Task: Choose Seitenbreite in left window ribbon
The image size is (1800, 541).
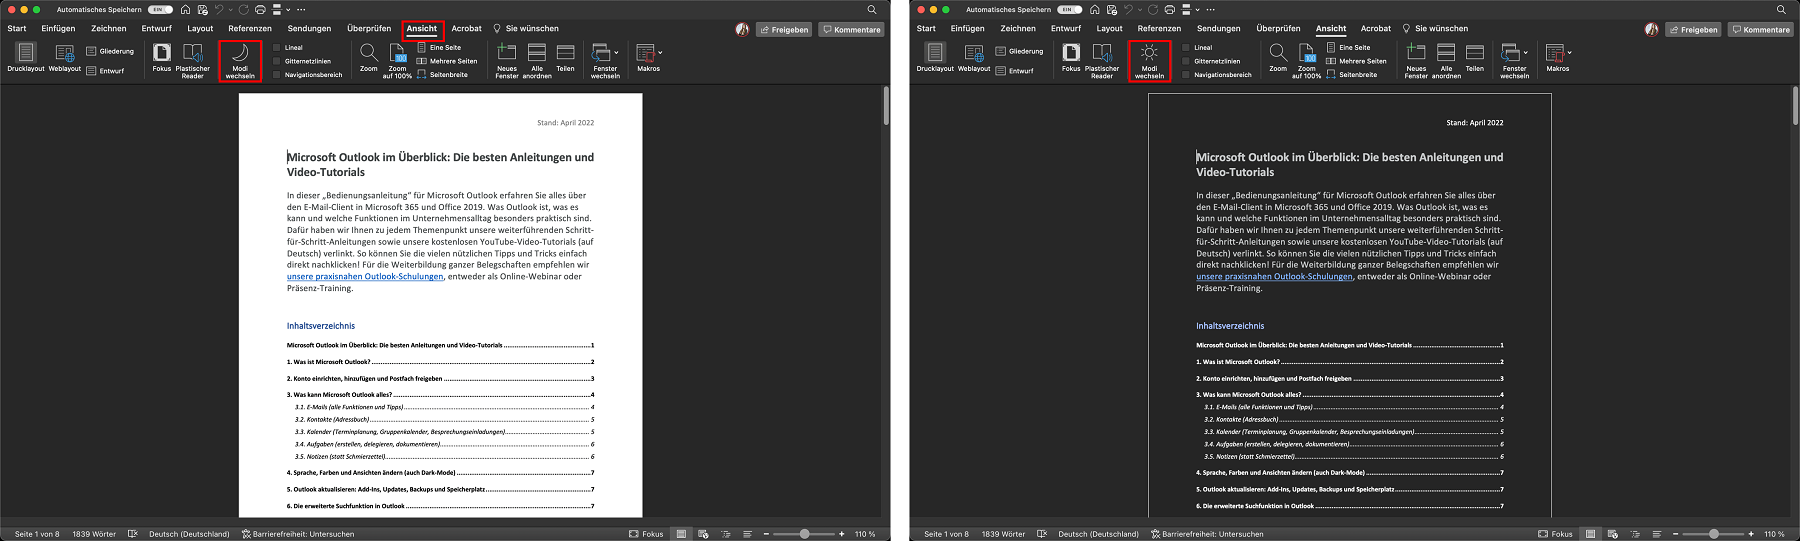Action: click(x=442, y=75)
